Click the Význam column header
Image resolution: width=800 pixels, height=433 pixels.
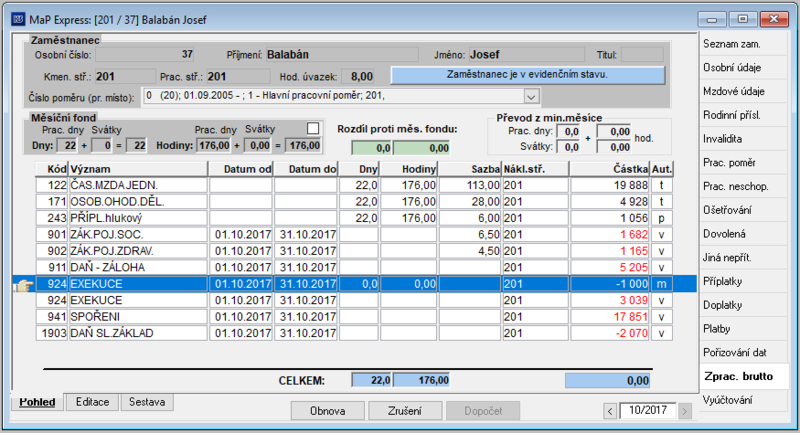pos(138,169)
